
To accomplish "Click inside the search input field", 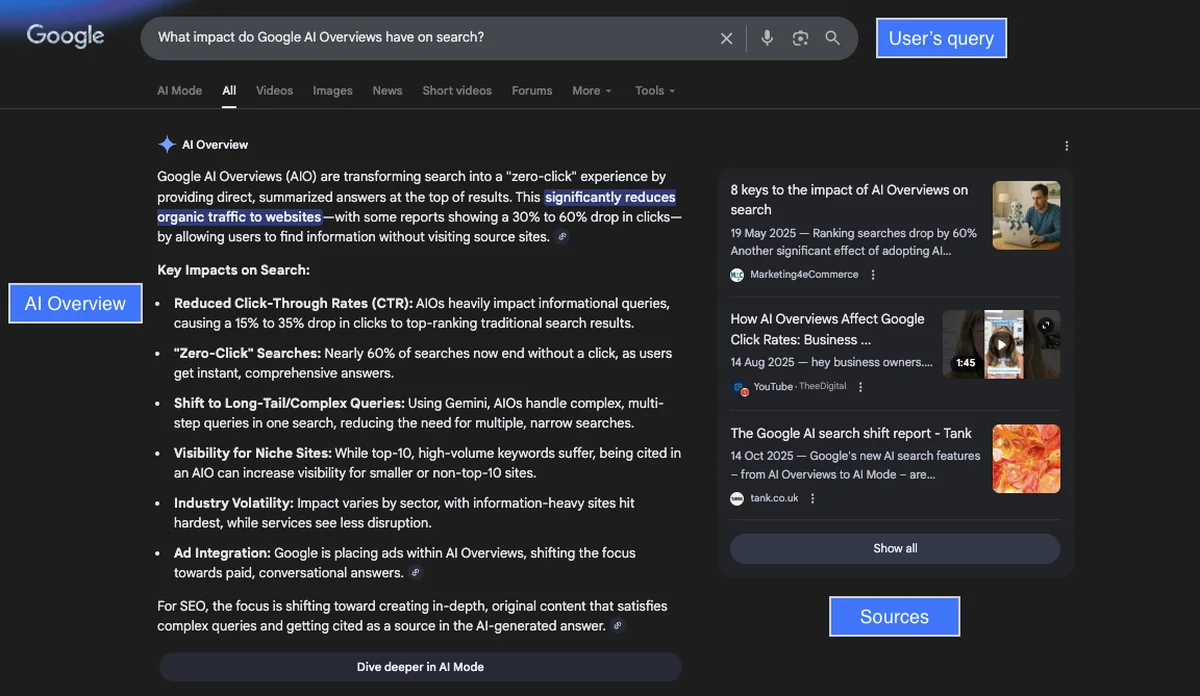I will pyautogui.click(x=400, y=38).
